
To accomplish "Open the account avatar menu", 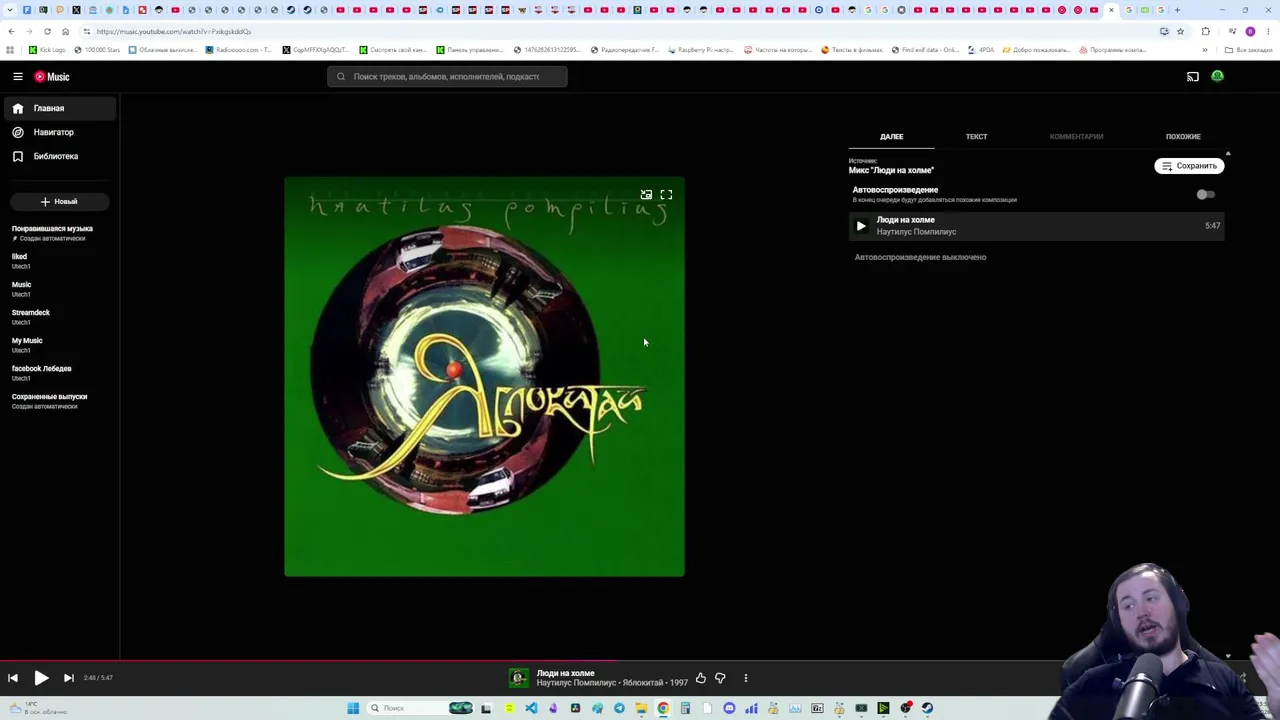I will click(x=1217, y=76).
